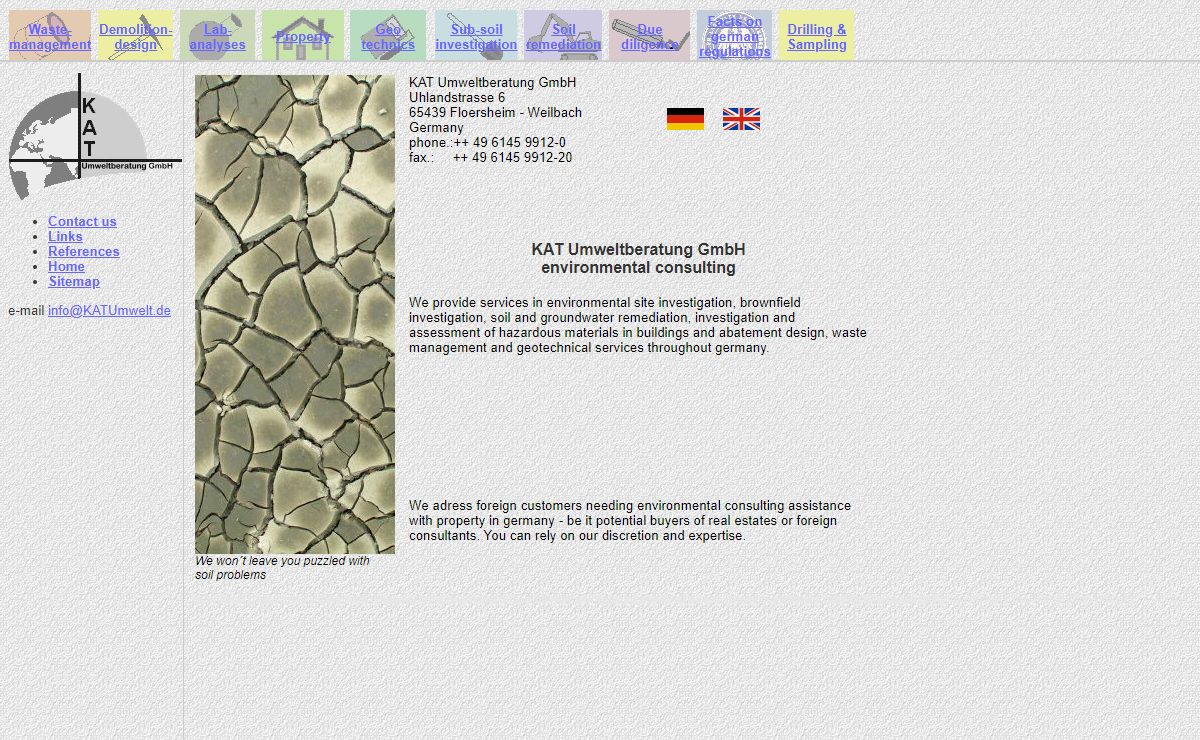Switch to German language flag

coord(685,119)
